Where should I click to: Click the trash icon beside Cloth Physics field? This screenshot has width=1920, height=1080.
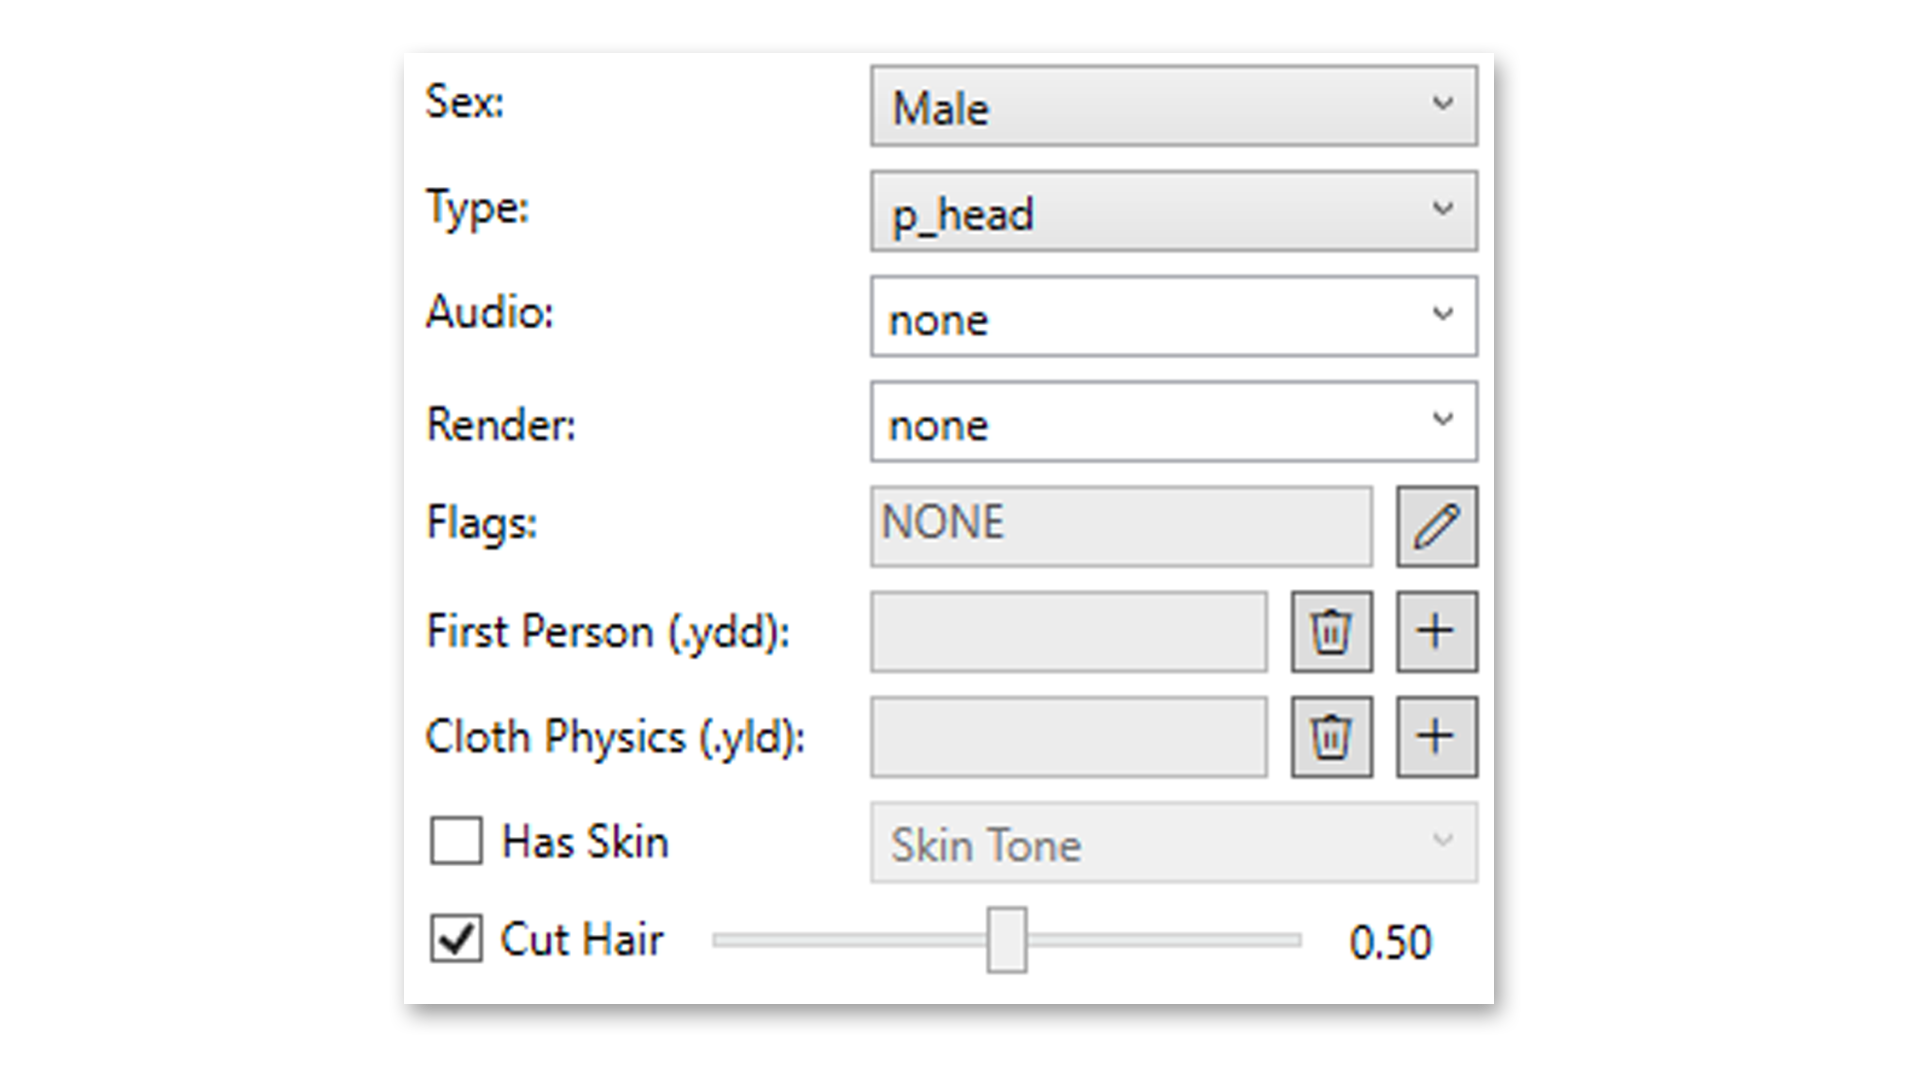(1331, 737)
